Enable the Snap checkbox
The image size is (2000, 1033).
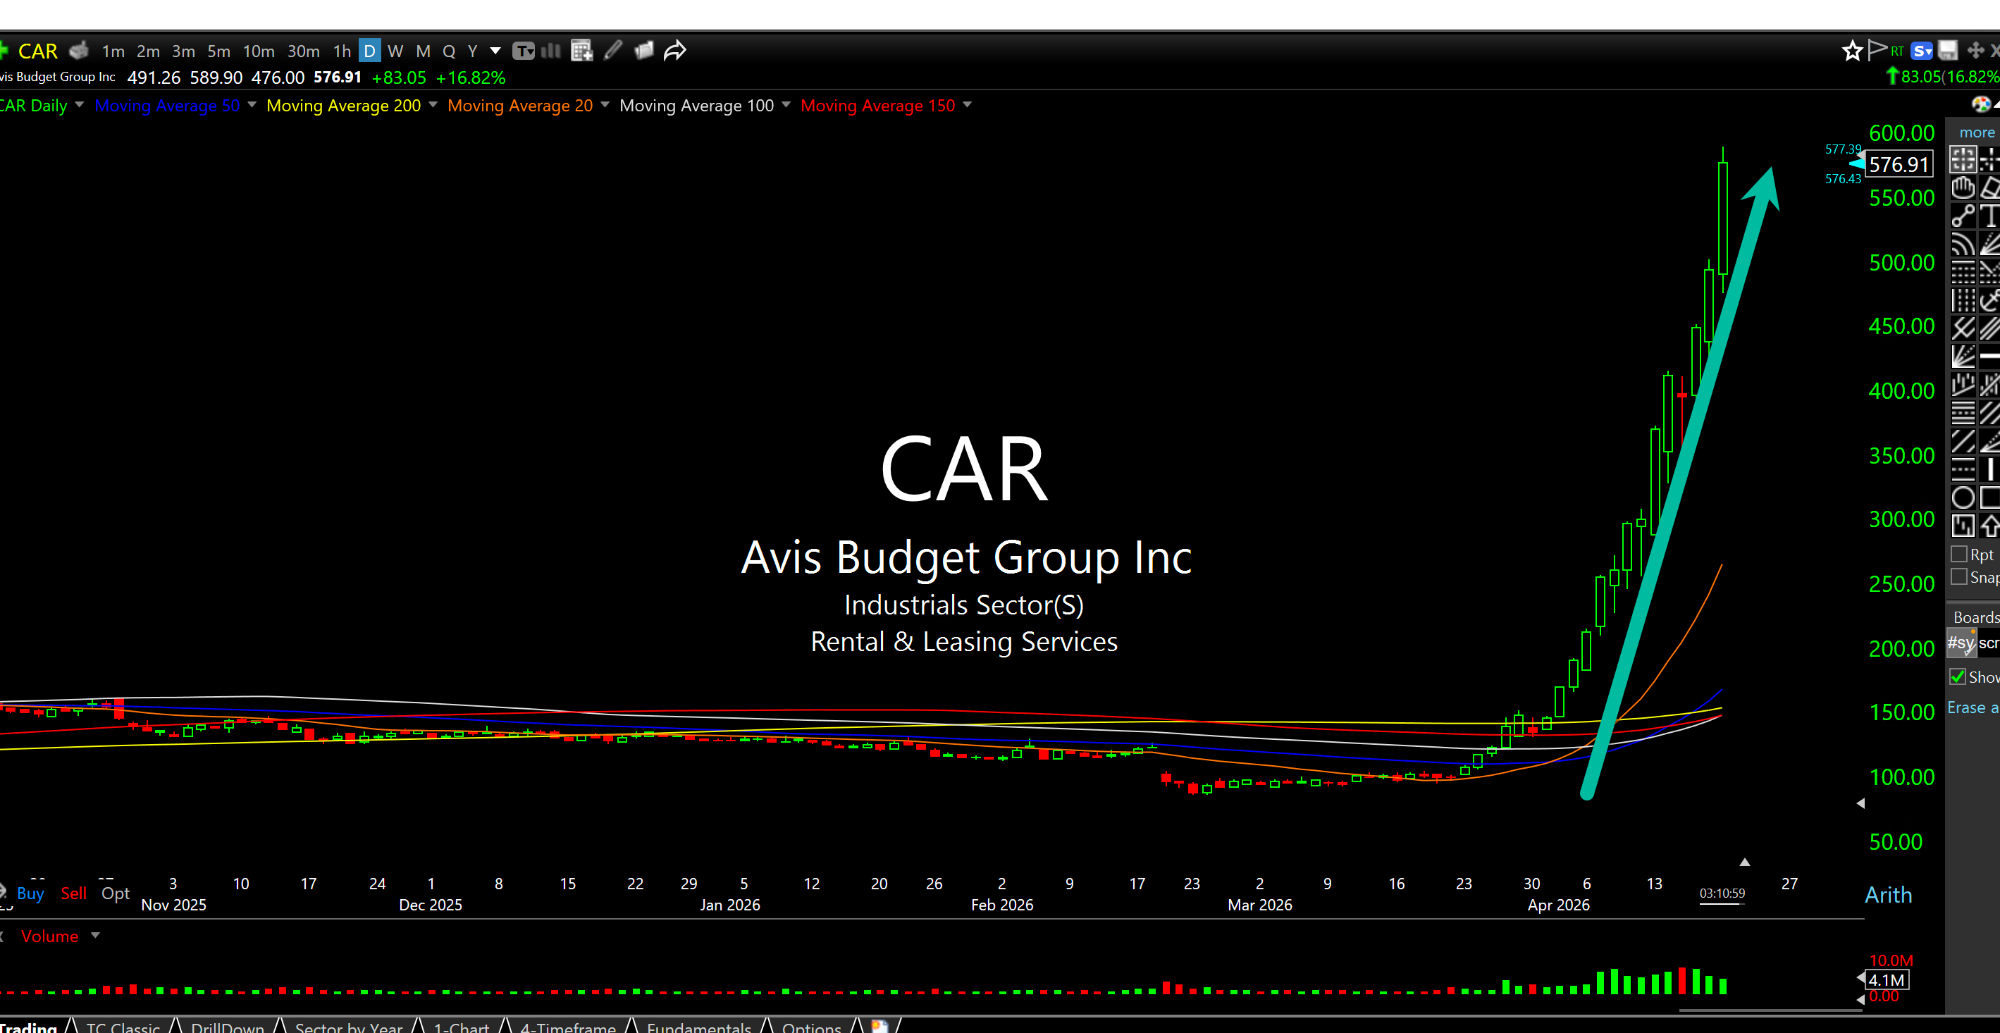(x=1959, y=577)
